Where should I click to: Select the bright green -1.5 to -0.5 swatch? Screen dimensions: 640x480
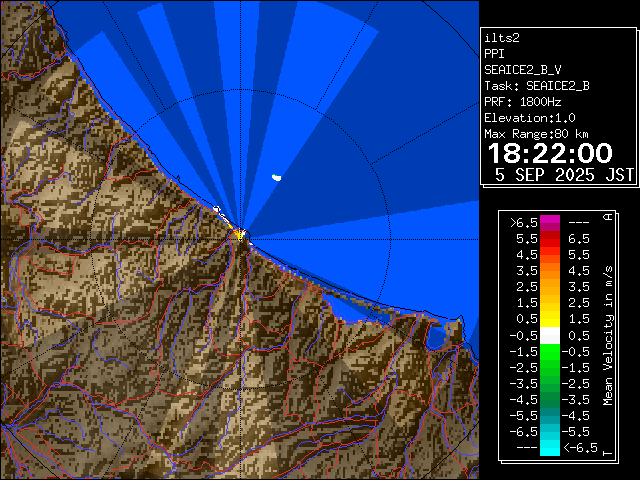[549, 351]
